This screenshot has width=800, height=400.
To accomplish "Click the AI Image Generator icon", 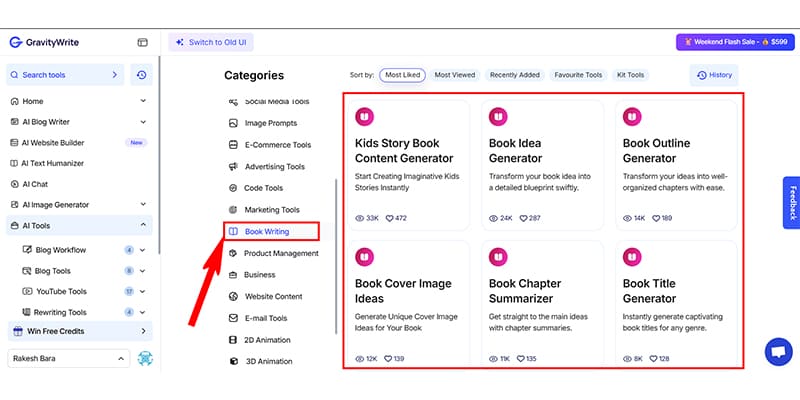I will [x=14, y=205].
